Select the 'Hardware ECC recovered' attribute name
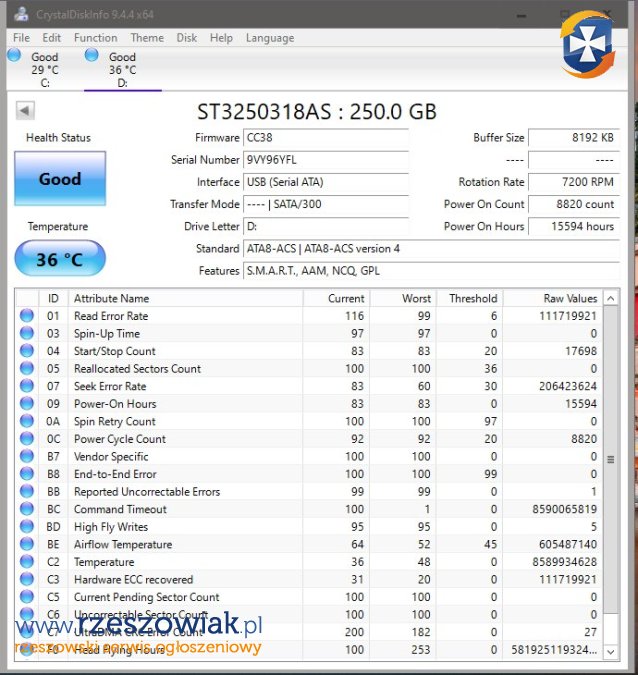Screen dimensions: 638x675 pos(133,579)
